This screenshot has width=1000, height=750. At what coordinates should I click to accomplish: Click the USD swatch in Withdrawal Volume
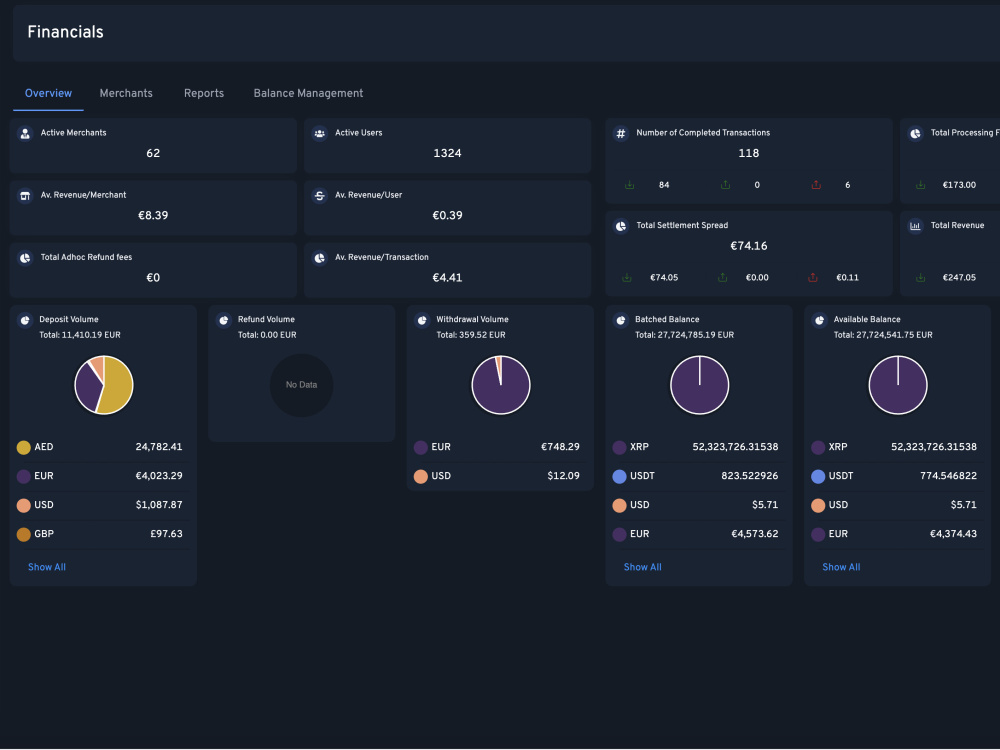pyautogui.click(x=421, y=476)
